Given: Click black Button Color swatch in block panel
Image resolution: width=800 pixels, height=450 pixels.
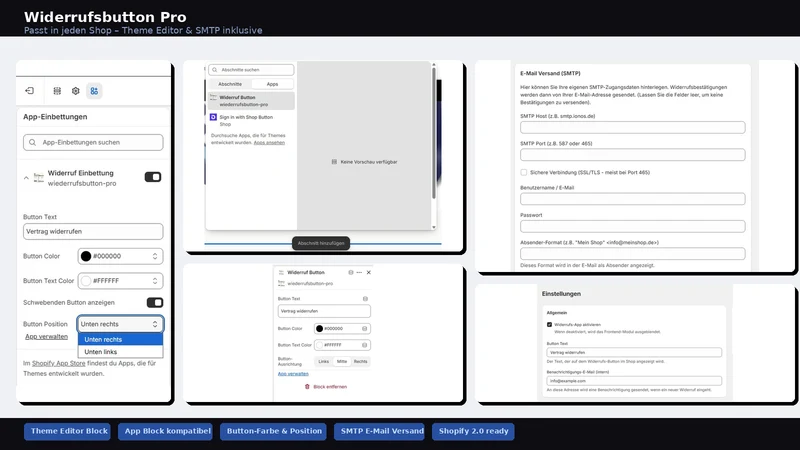Looking at the screenshot, I should tap(319, 329).
